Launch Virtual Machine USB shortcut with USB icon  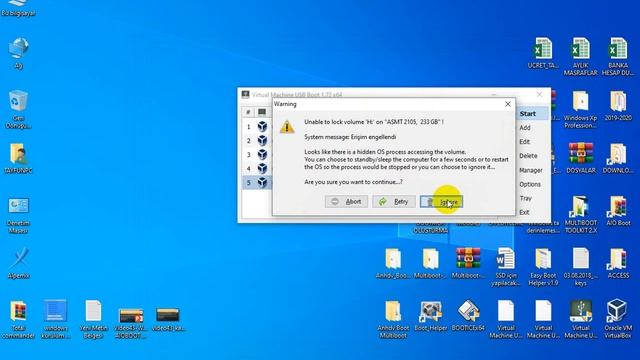coord(580,320)
